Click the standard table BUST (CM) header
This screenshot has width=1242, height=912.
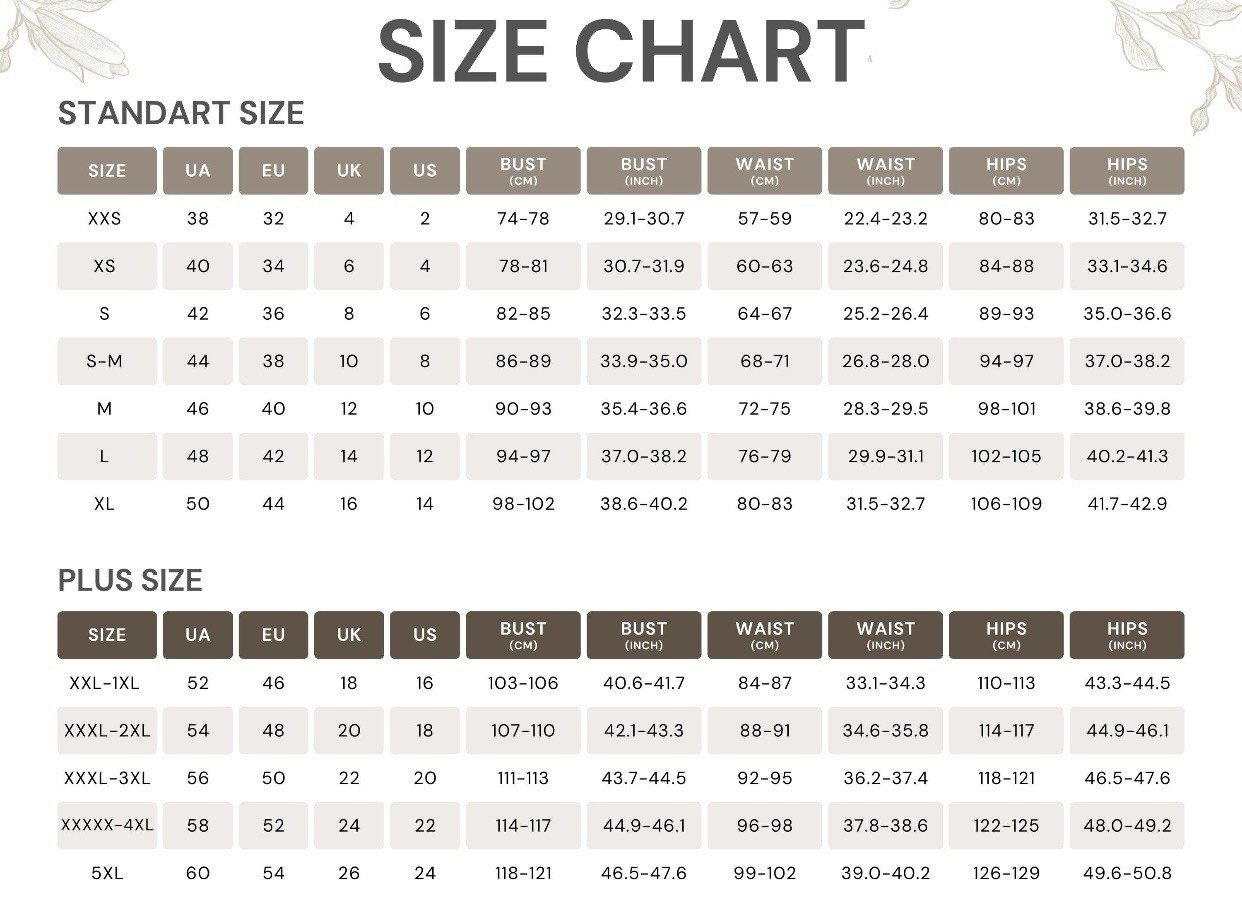click(523, 171)
